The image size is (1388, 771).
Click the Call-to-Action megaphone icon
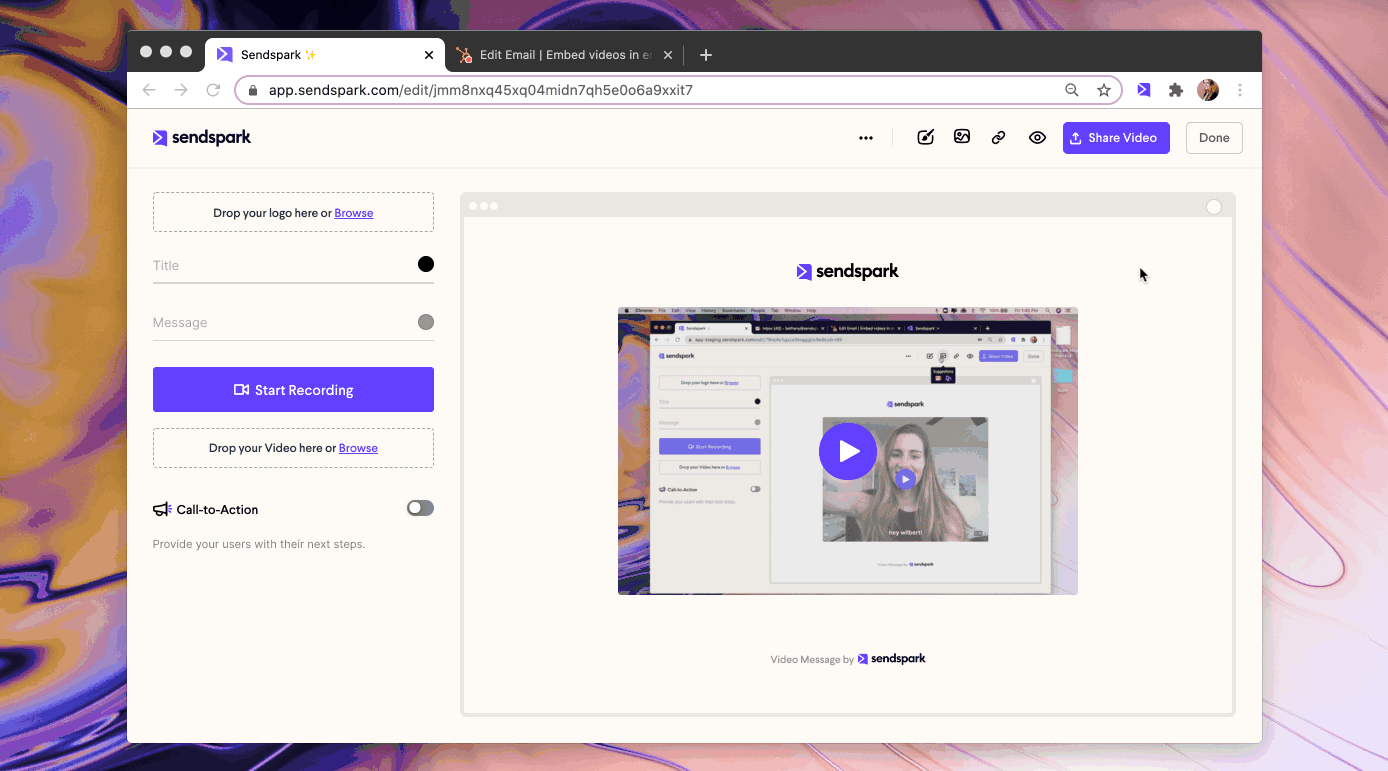pos(162,509)
